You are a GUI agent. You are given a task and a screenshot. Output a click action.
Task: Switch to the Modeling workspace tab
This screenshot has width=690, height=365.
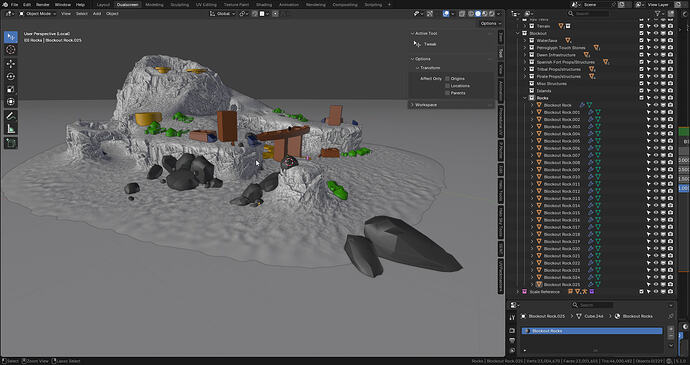click(x=154, y=4)
